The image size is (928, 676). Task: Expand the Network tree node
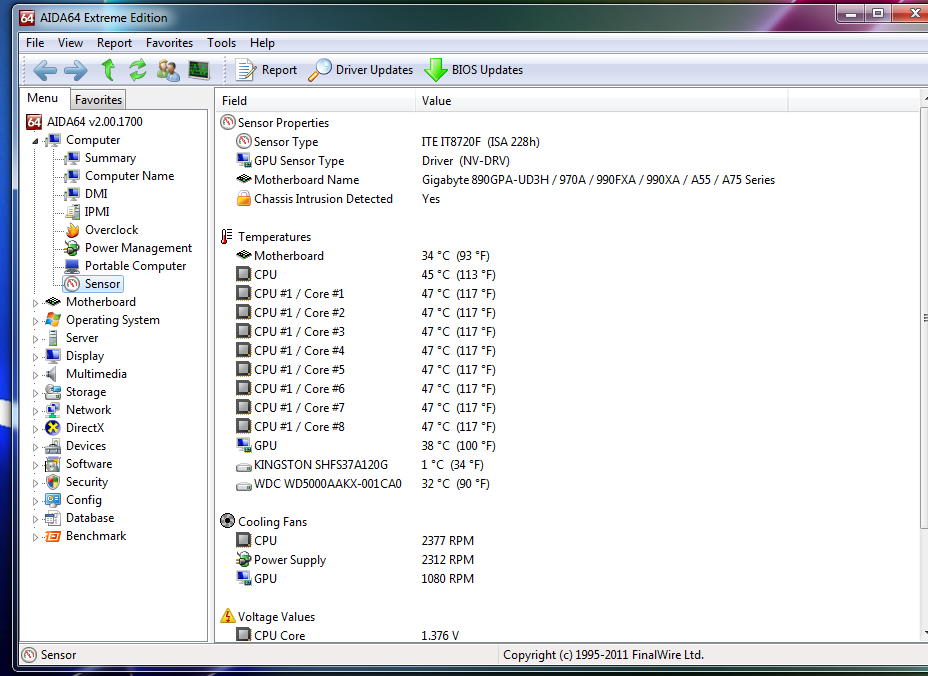(x=35, y=411)
